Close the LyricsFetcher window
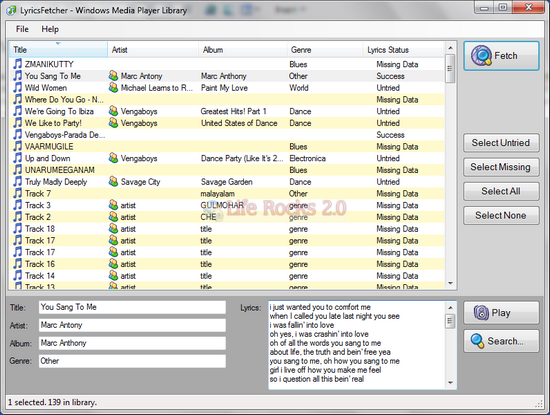Image resolution: width=550 pixels, height=415 pixels. click(528, 8)
